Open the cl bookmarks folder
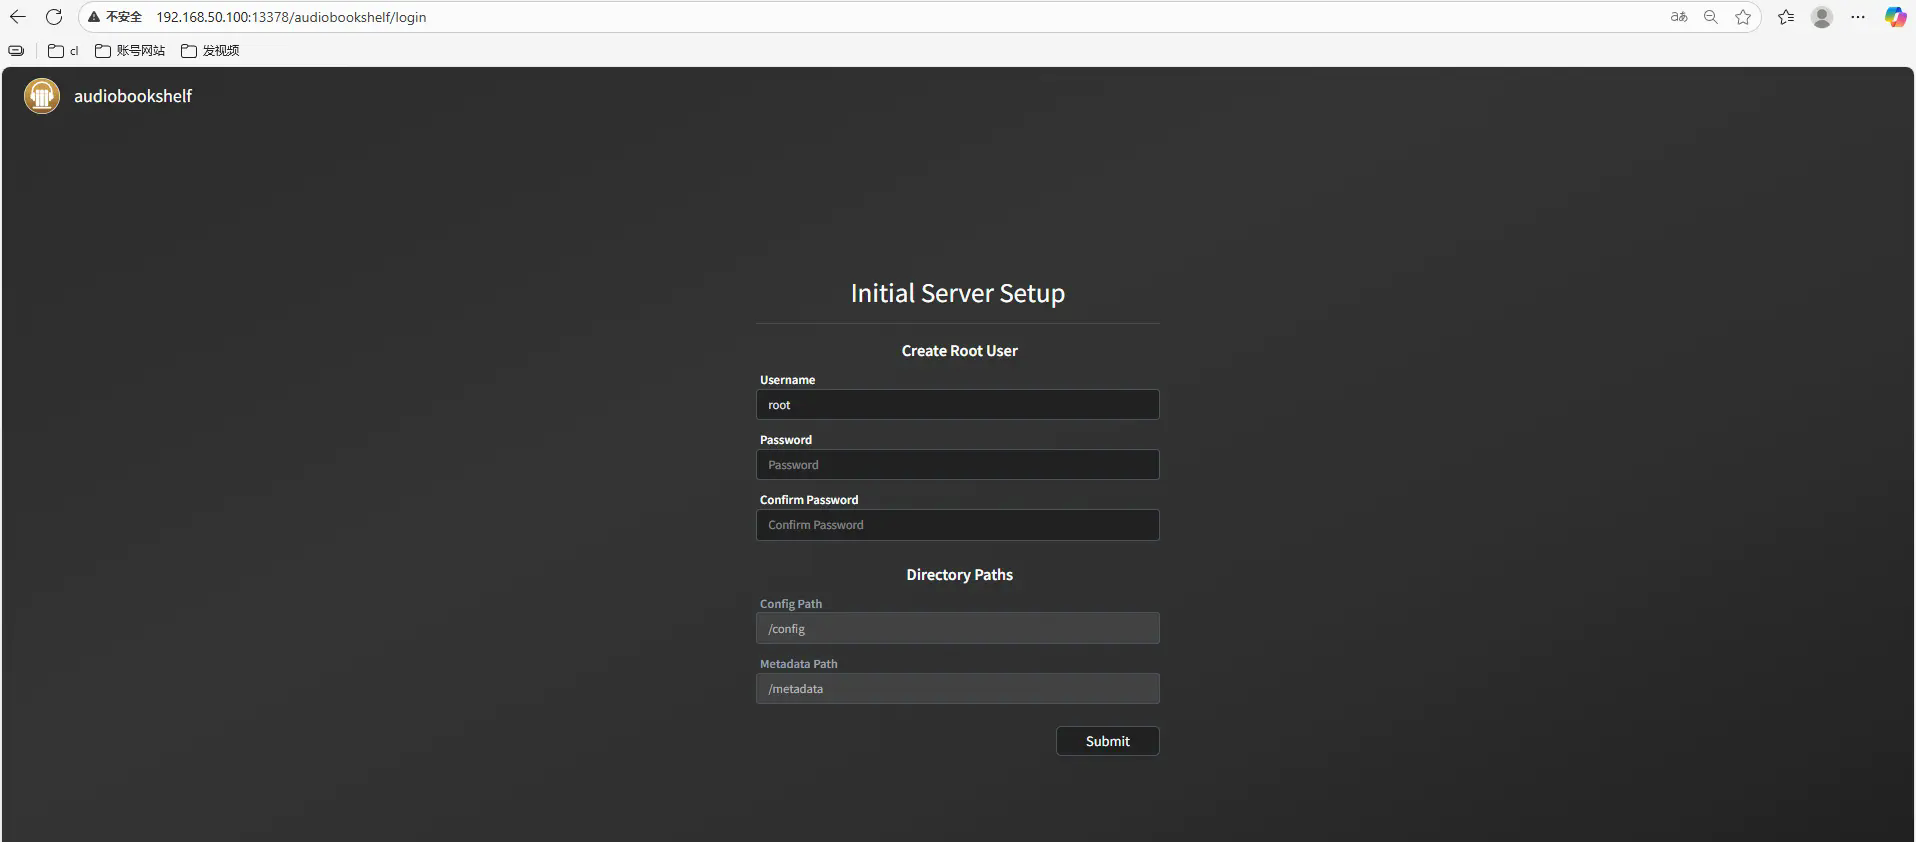The image size is (1916, 842). (x=63, y=50)
